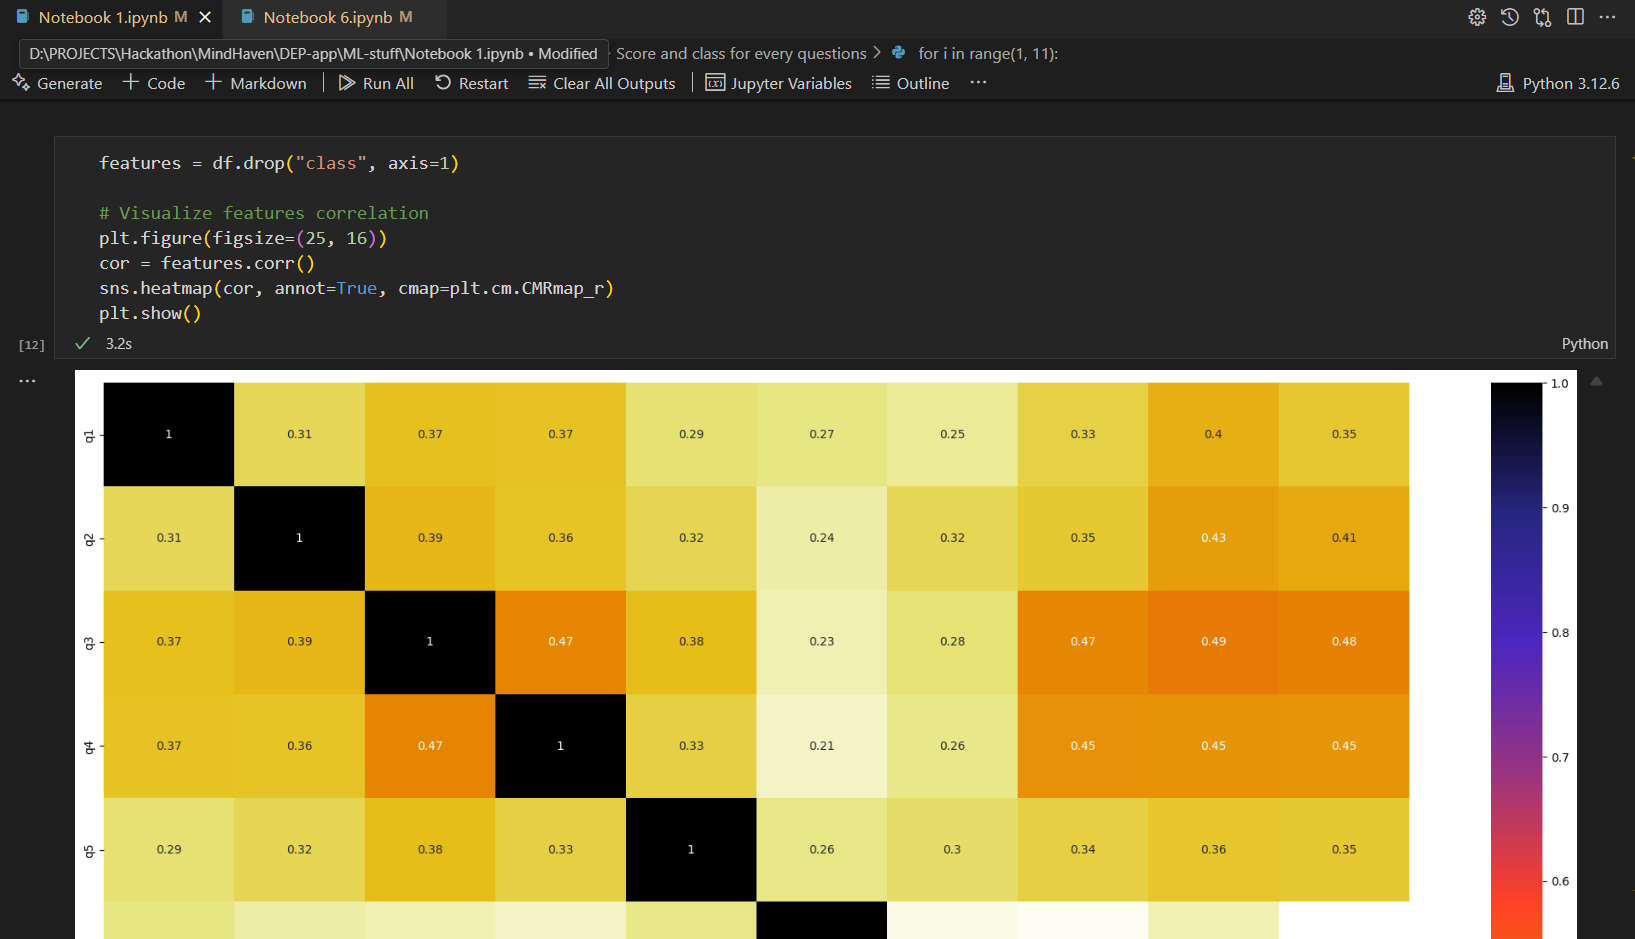Click the code line starting 'features = df.drop'

(279, 163)
